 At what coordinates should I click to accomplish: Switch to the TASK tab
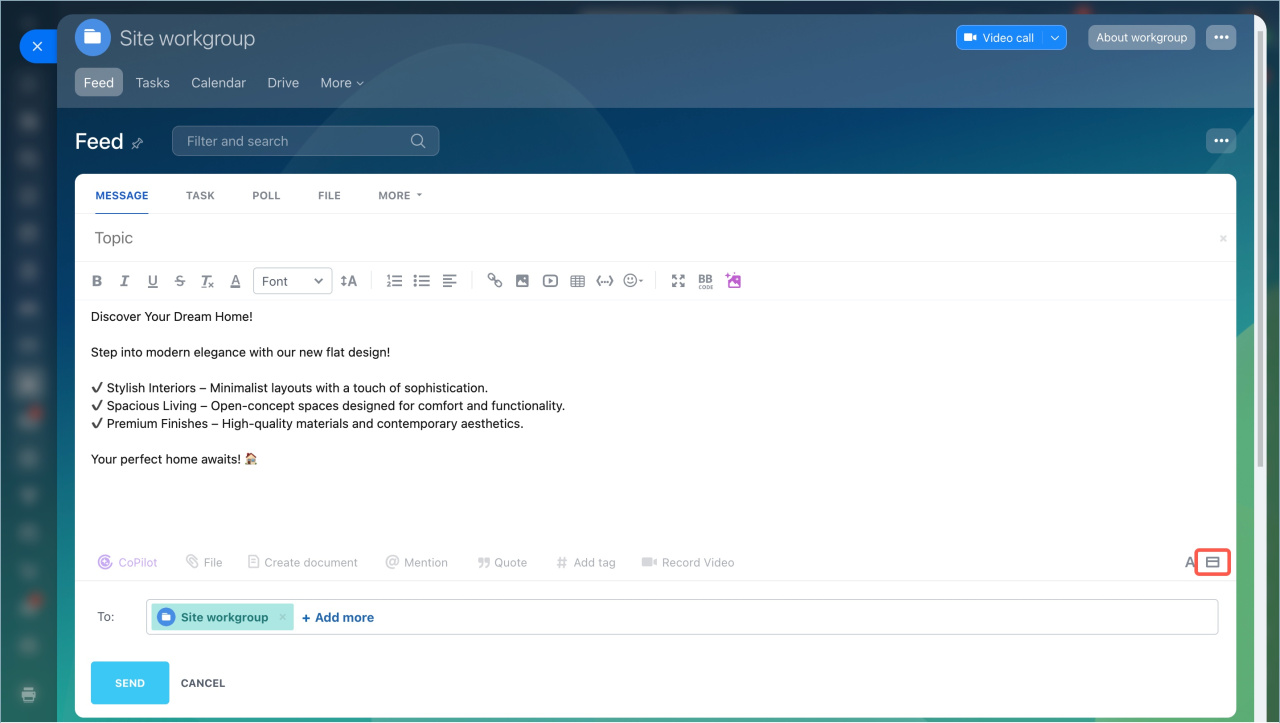click(200, 195)
